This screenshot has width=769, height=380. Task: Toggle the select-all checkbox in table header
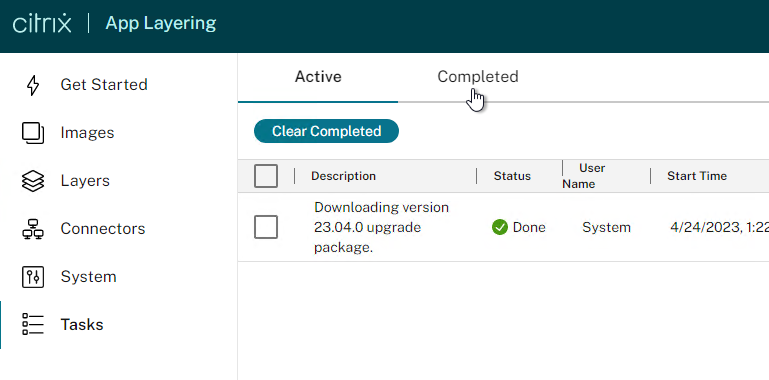point(266,176)
